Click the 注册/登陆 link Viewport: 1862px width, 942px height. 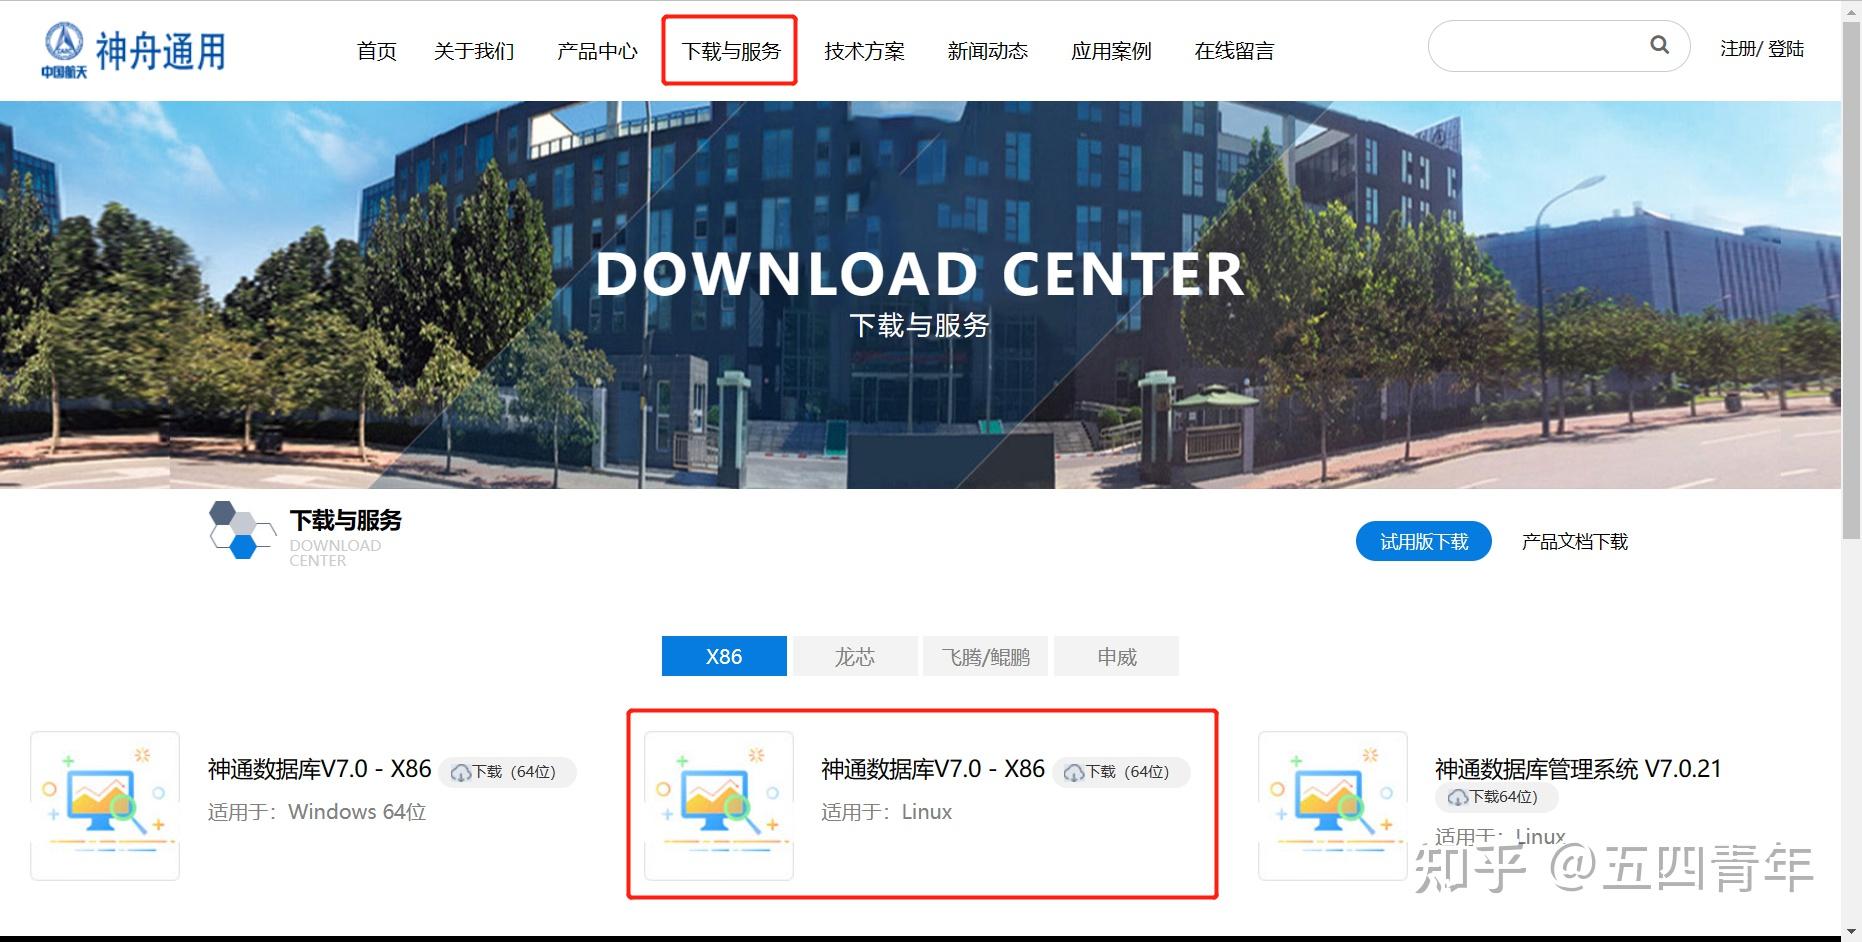(x=1762, y=49)
